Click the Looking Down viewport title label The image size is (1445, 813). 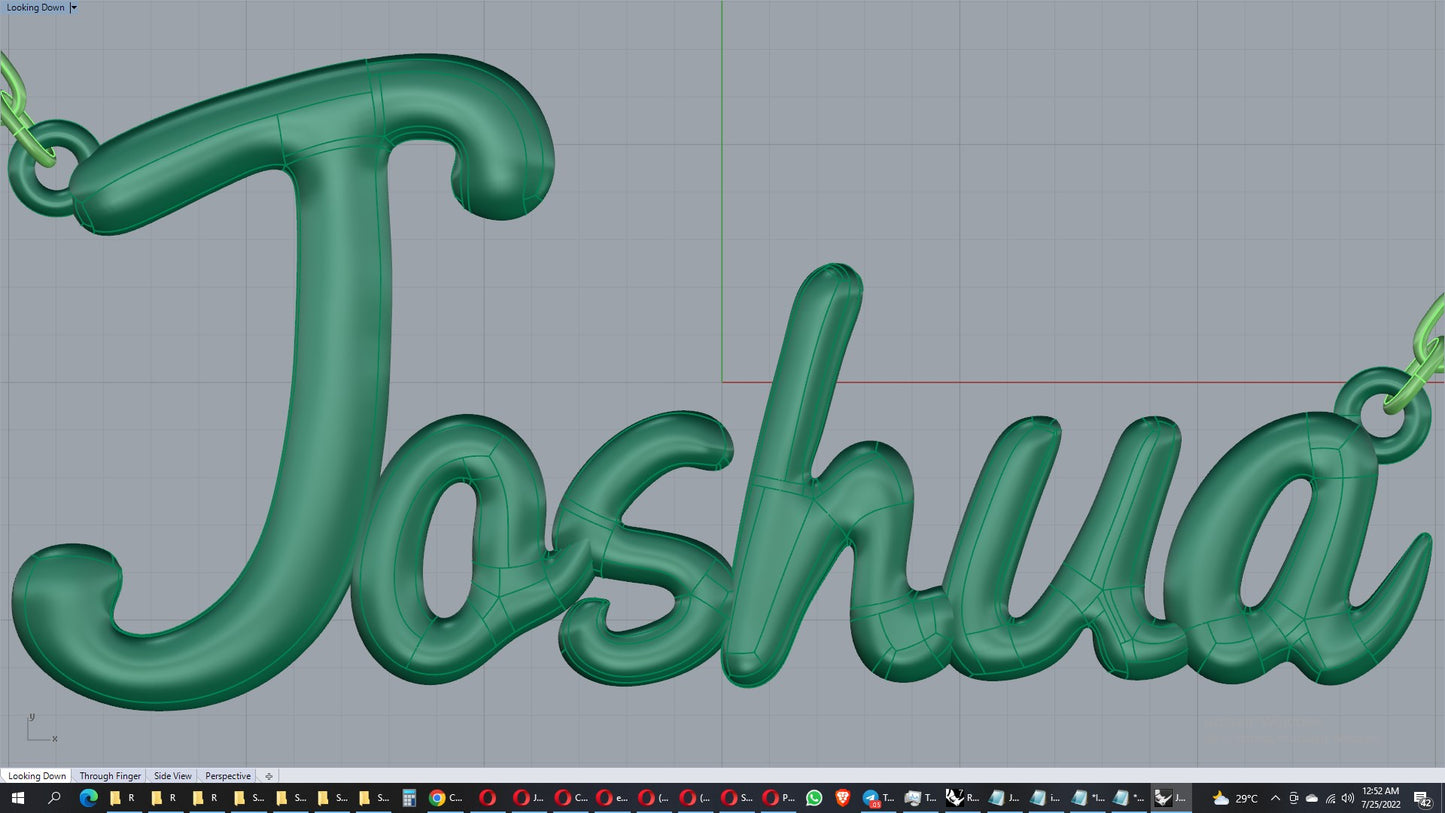pyautogui.click(x=36, y=7)
